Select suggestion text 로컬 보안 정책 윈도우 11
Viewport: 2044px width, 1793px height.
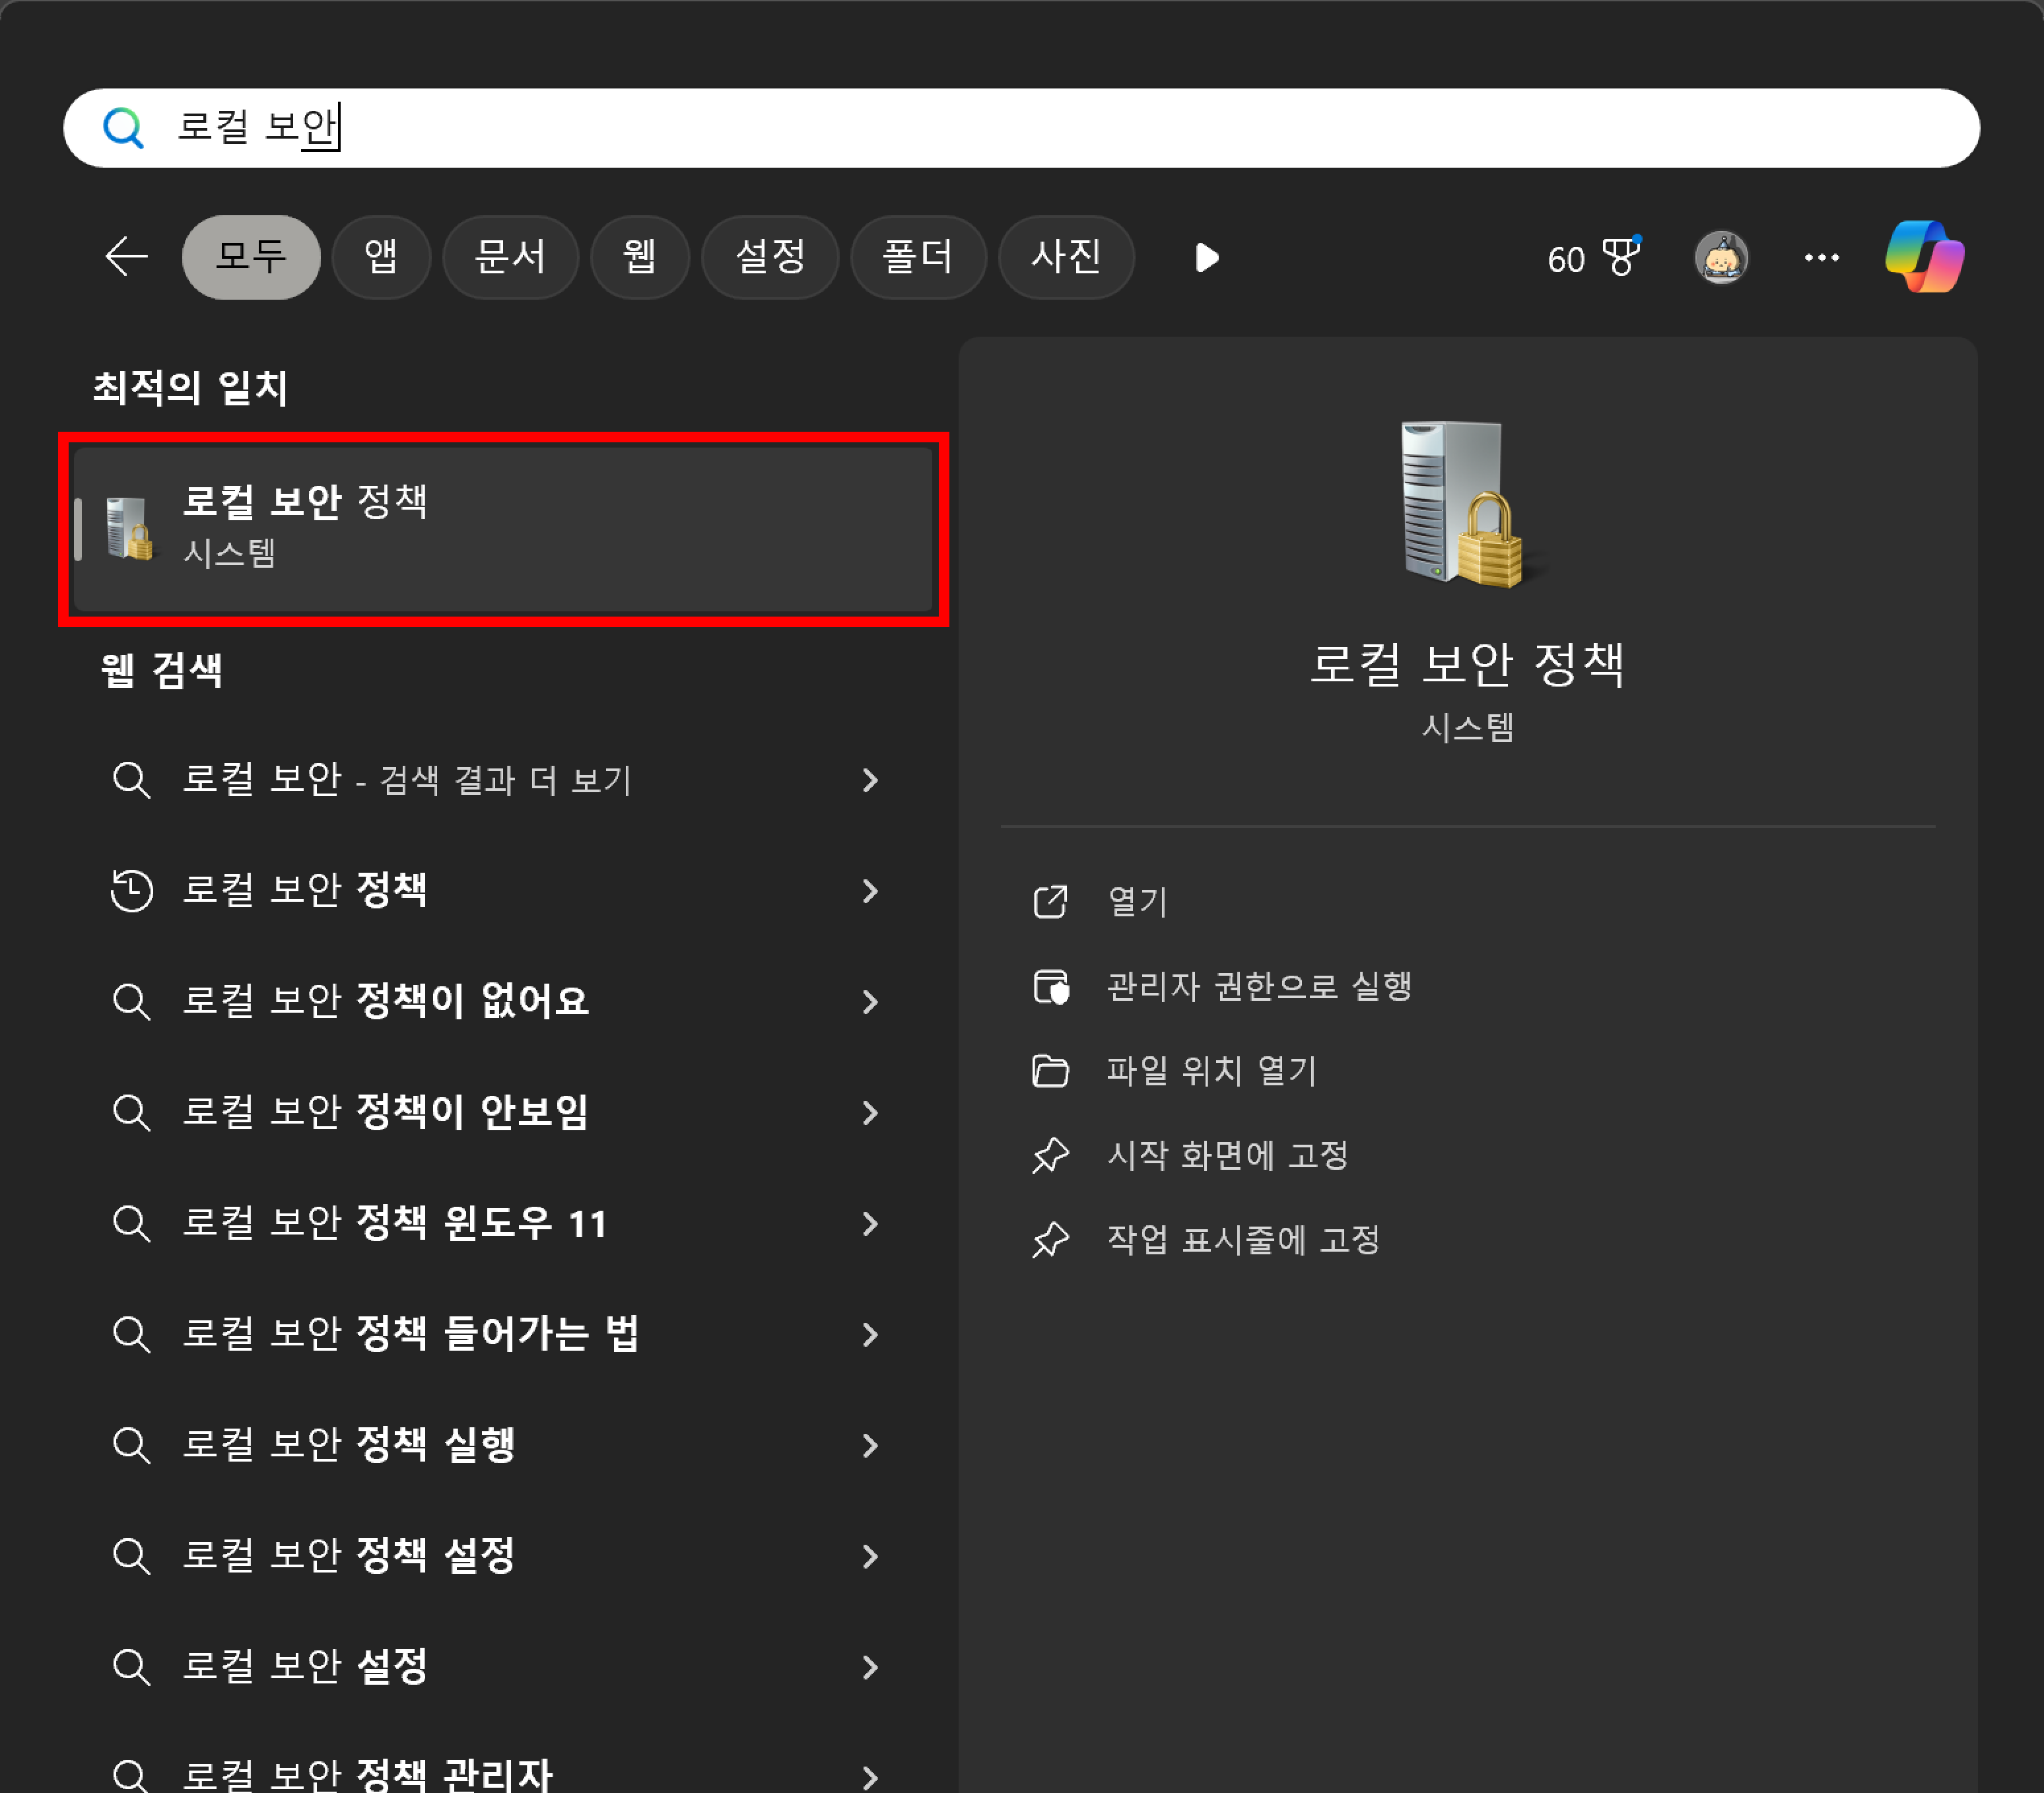pyautogui.click(x=395, y=1224)
